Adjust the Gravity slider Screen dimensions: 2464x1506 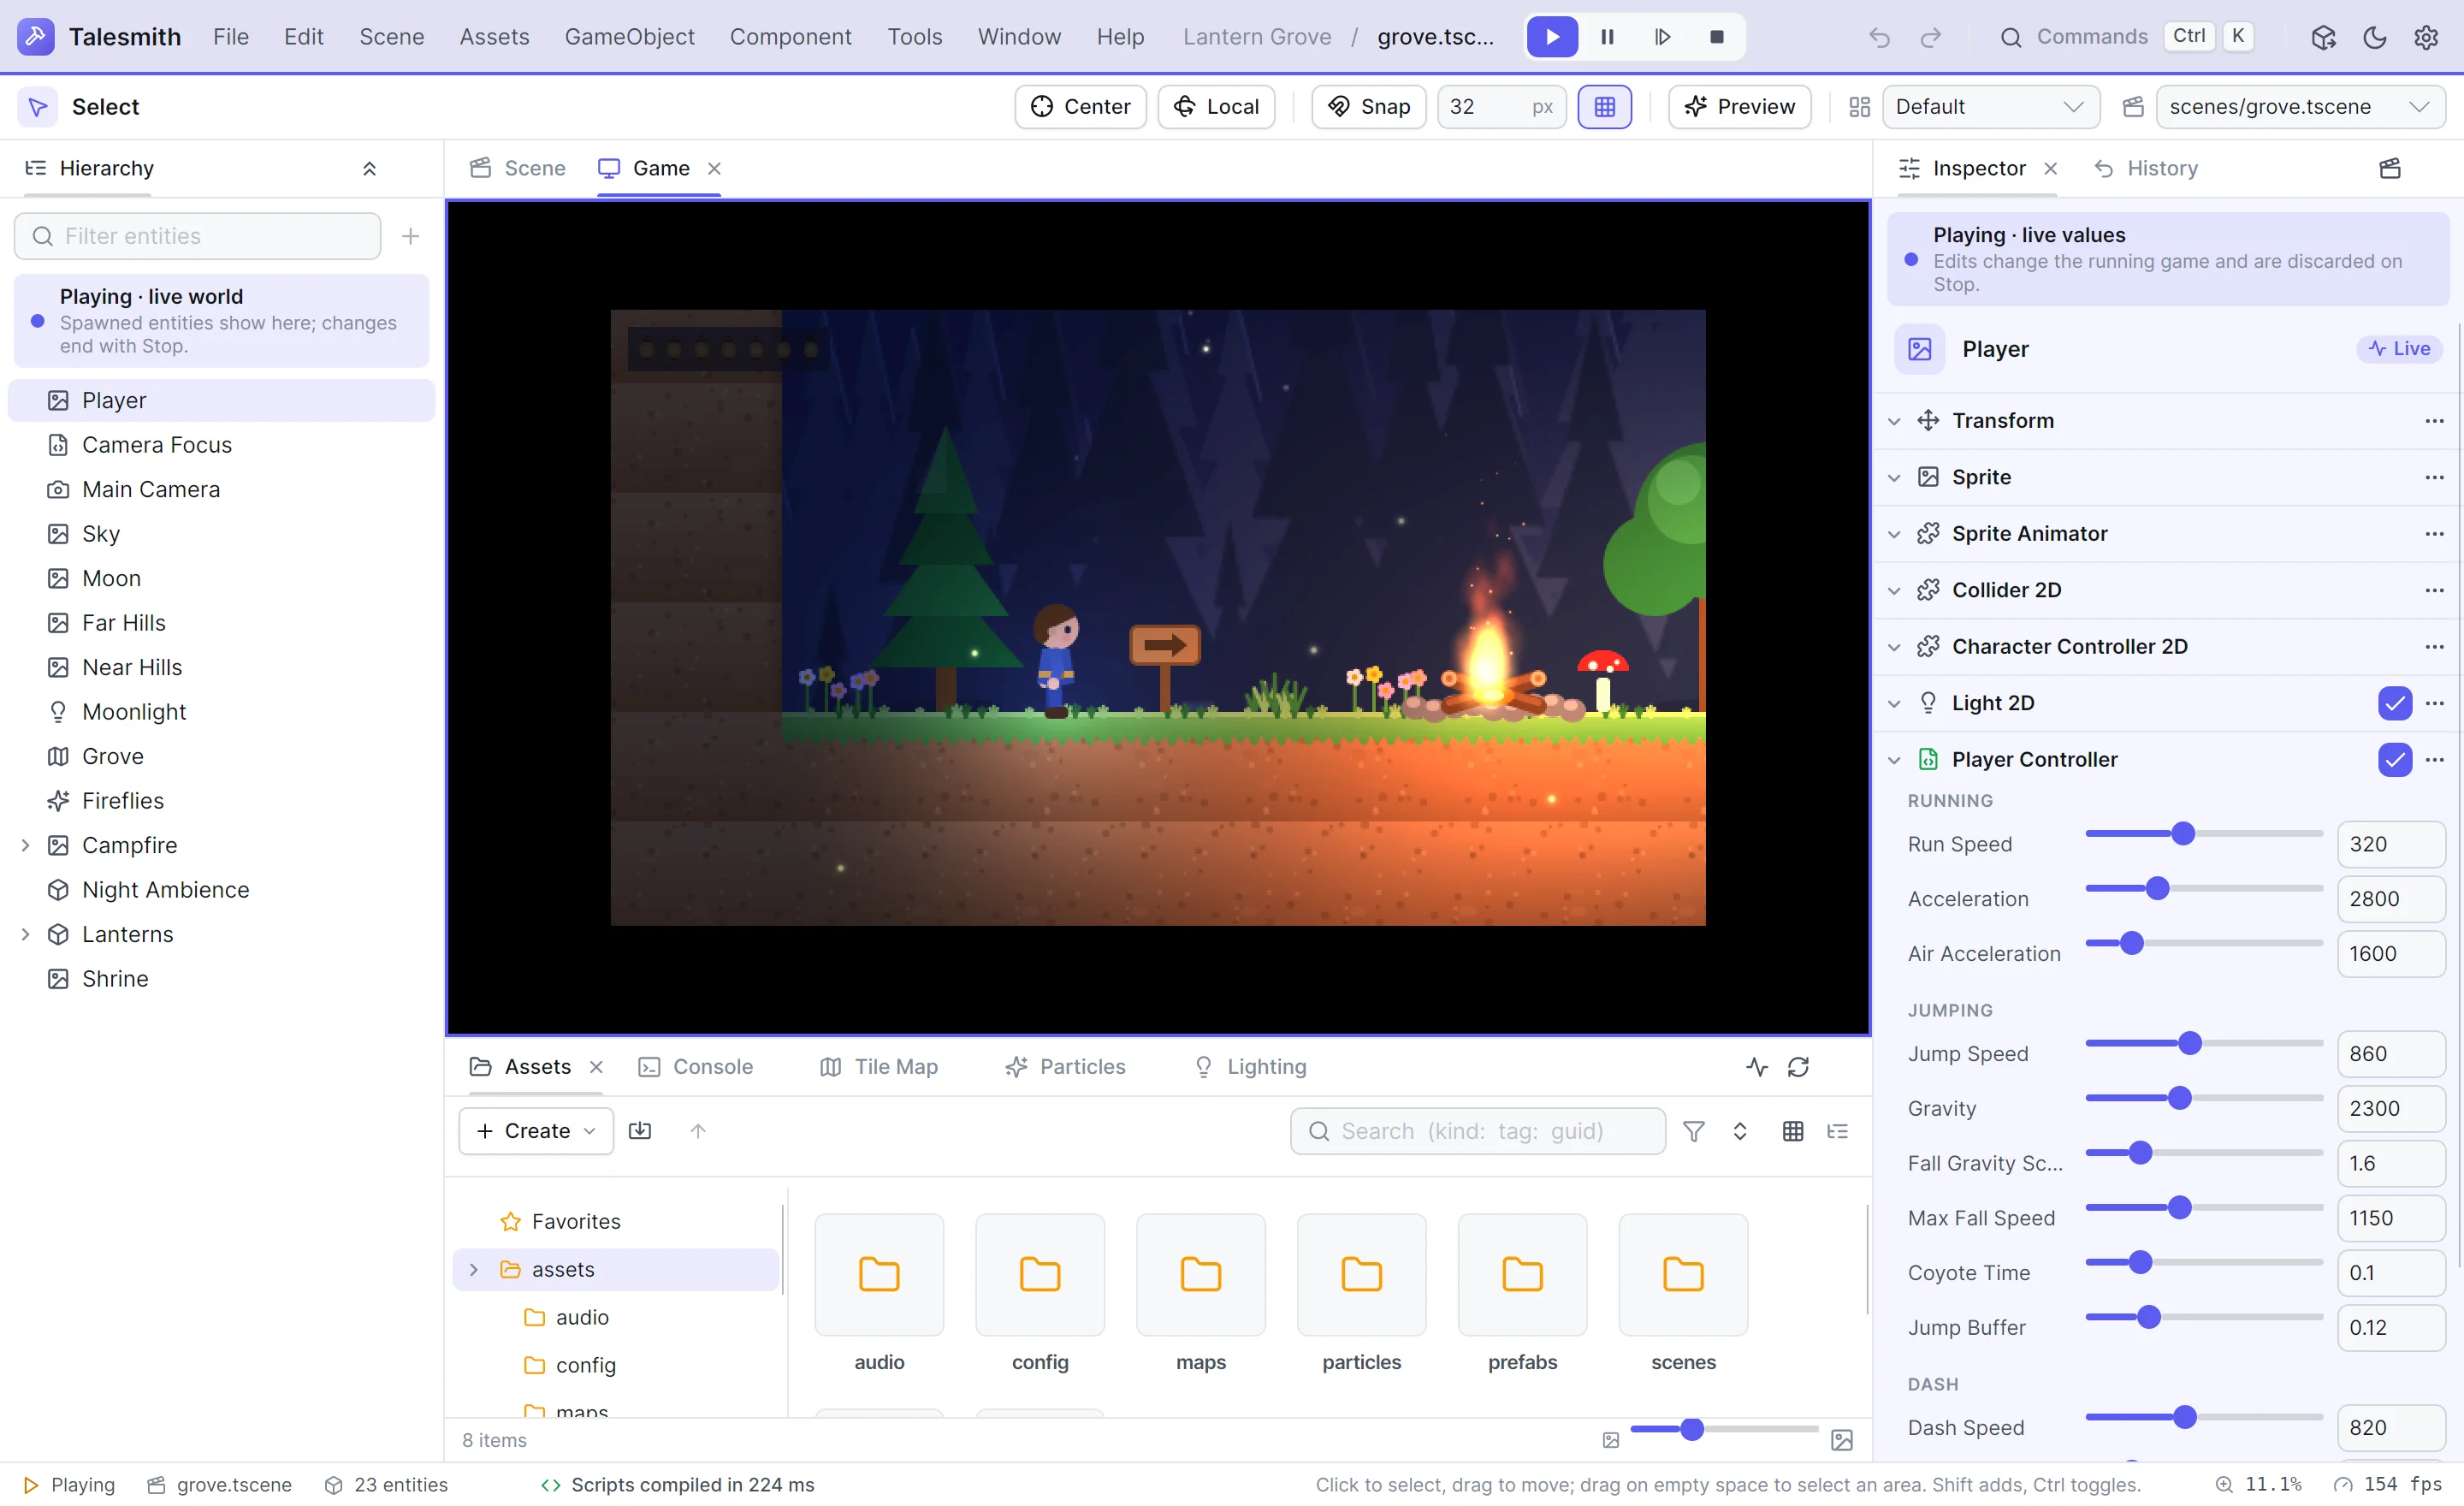tap(2204, 1098)
